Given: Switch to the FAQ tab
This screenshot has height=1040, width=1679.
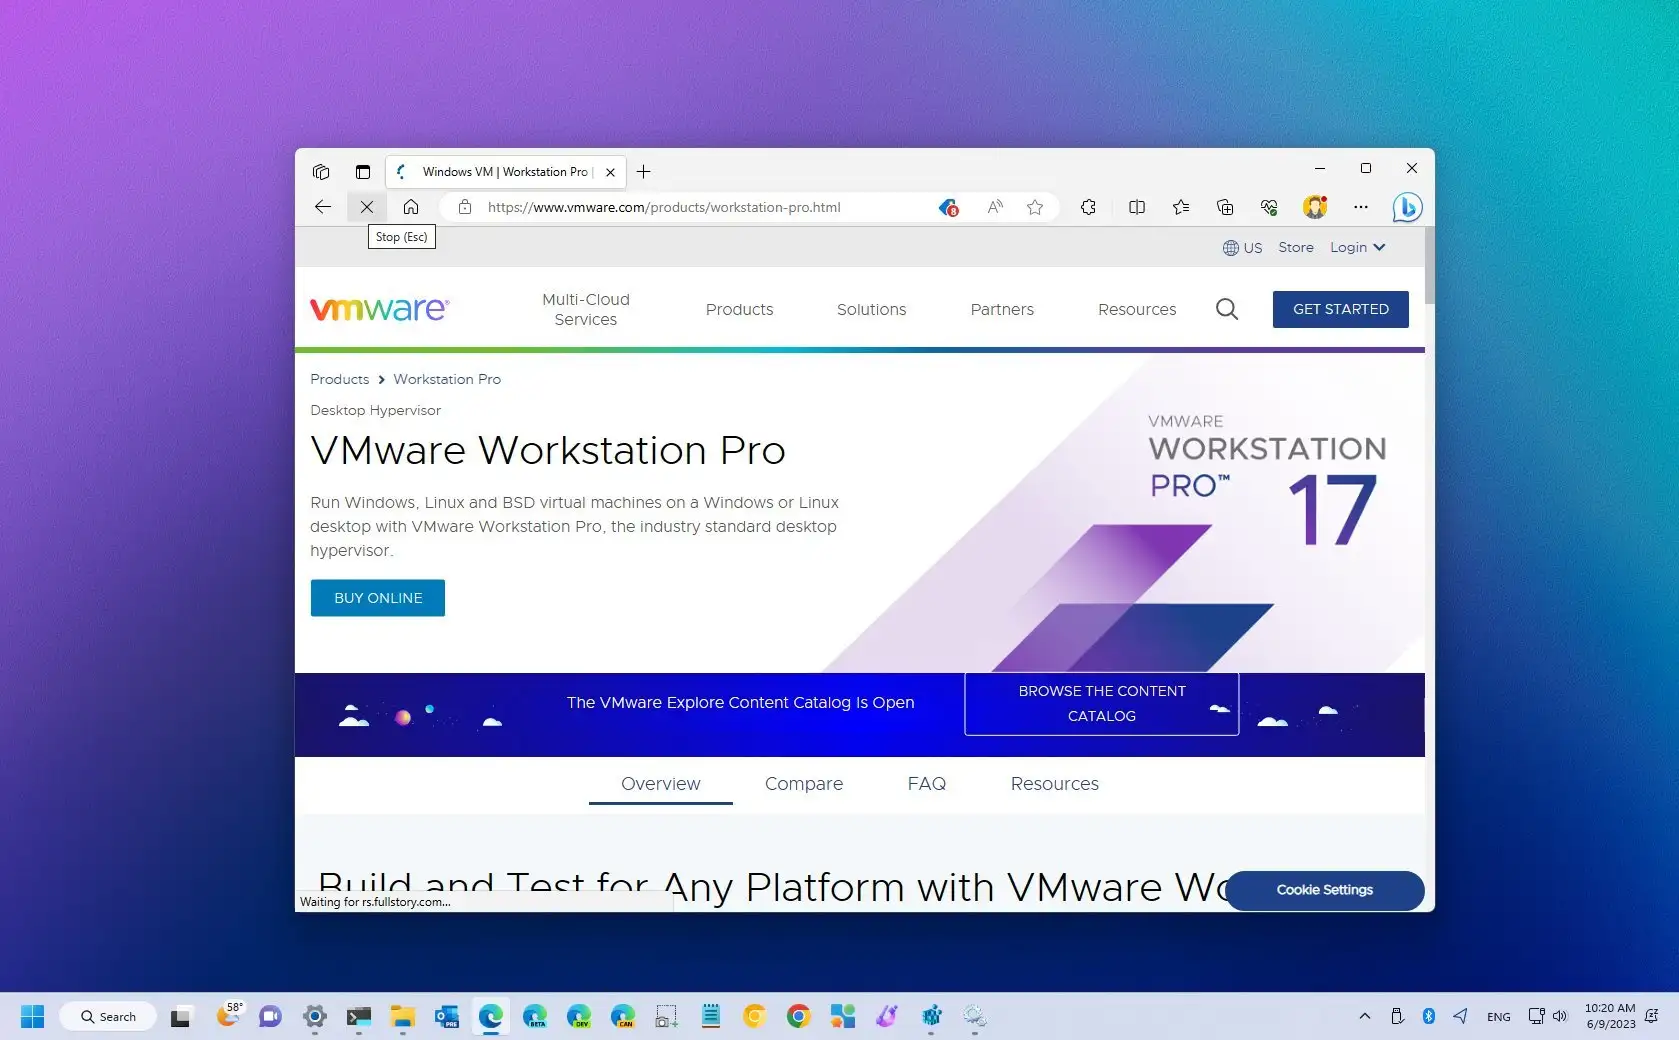Looking at the screenshot, I should pos(927,784).
